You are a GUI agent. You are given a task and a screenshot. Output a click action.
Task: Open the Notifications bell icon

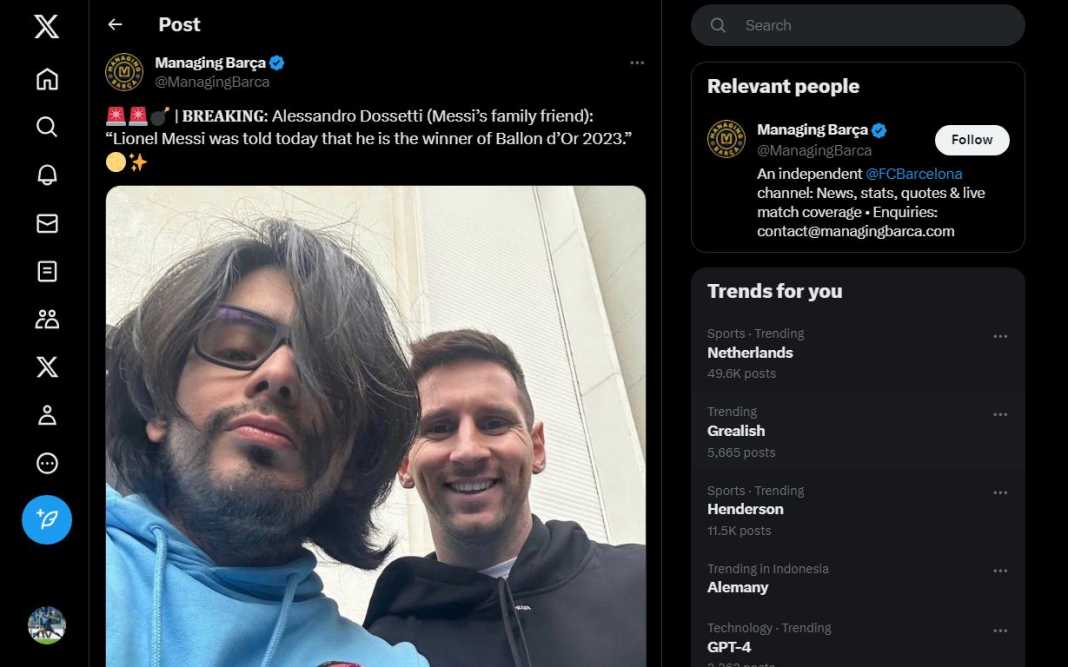pos(46,175)
